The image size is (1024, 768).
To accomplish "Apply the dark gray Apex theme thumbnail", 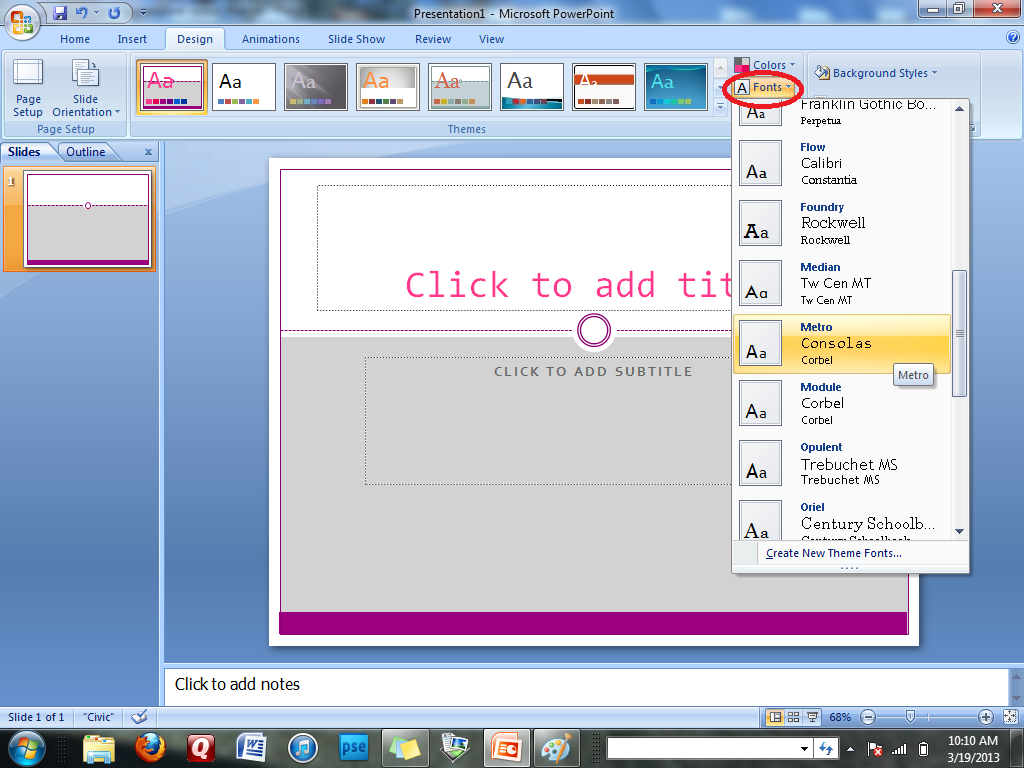I will click(x=316, y=86).
